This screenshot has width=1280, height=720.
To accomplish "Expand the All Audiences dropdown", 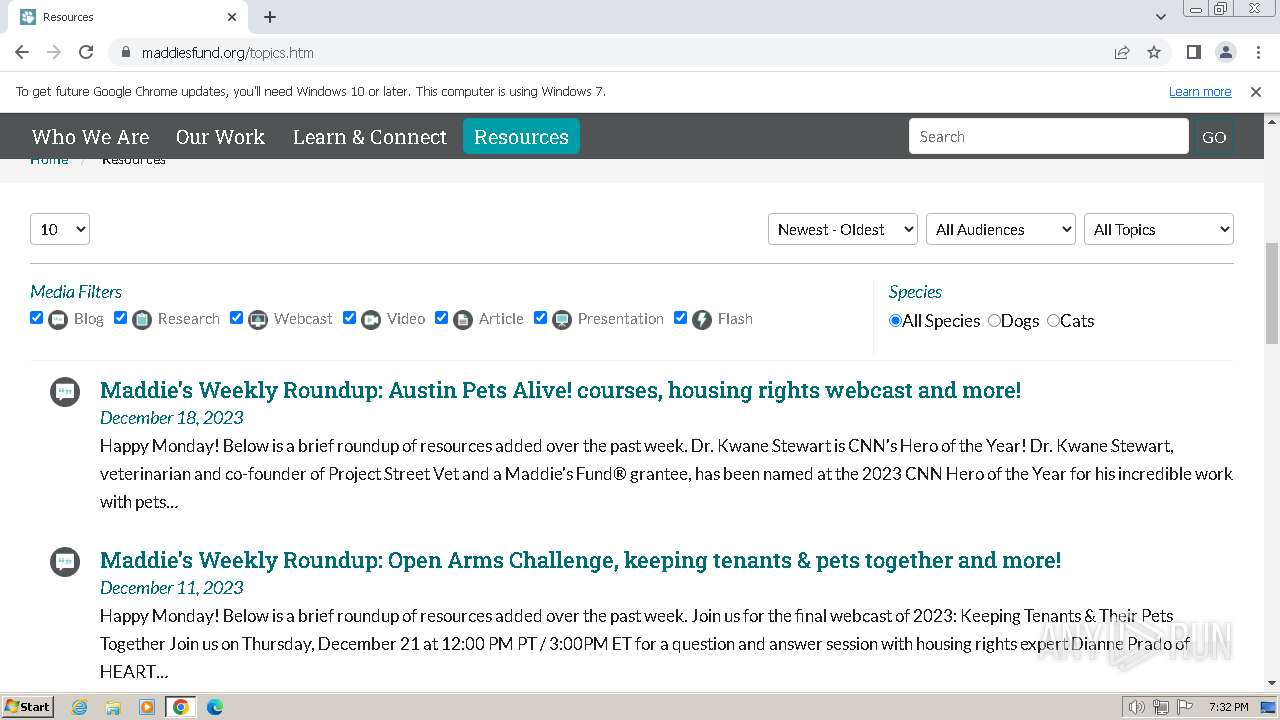I will (1000, 229).
